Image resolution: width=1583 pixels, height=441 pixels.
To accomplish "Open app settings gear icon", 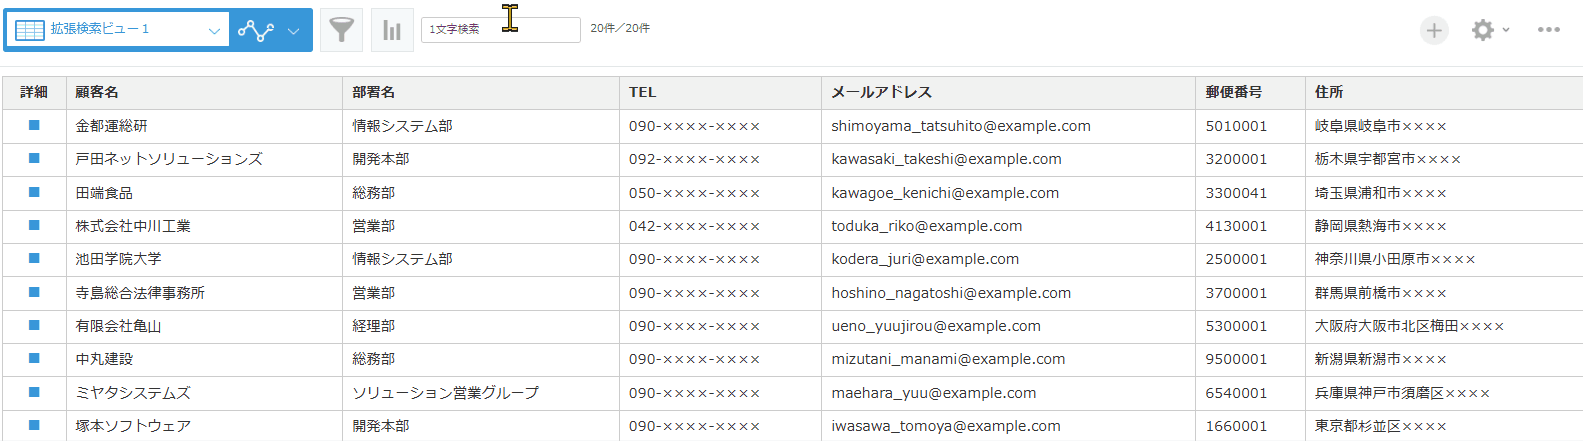I will 1482,30.
